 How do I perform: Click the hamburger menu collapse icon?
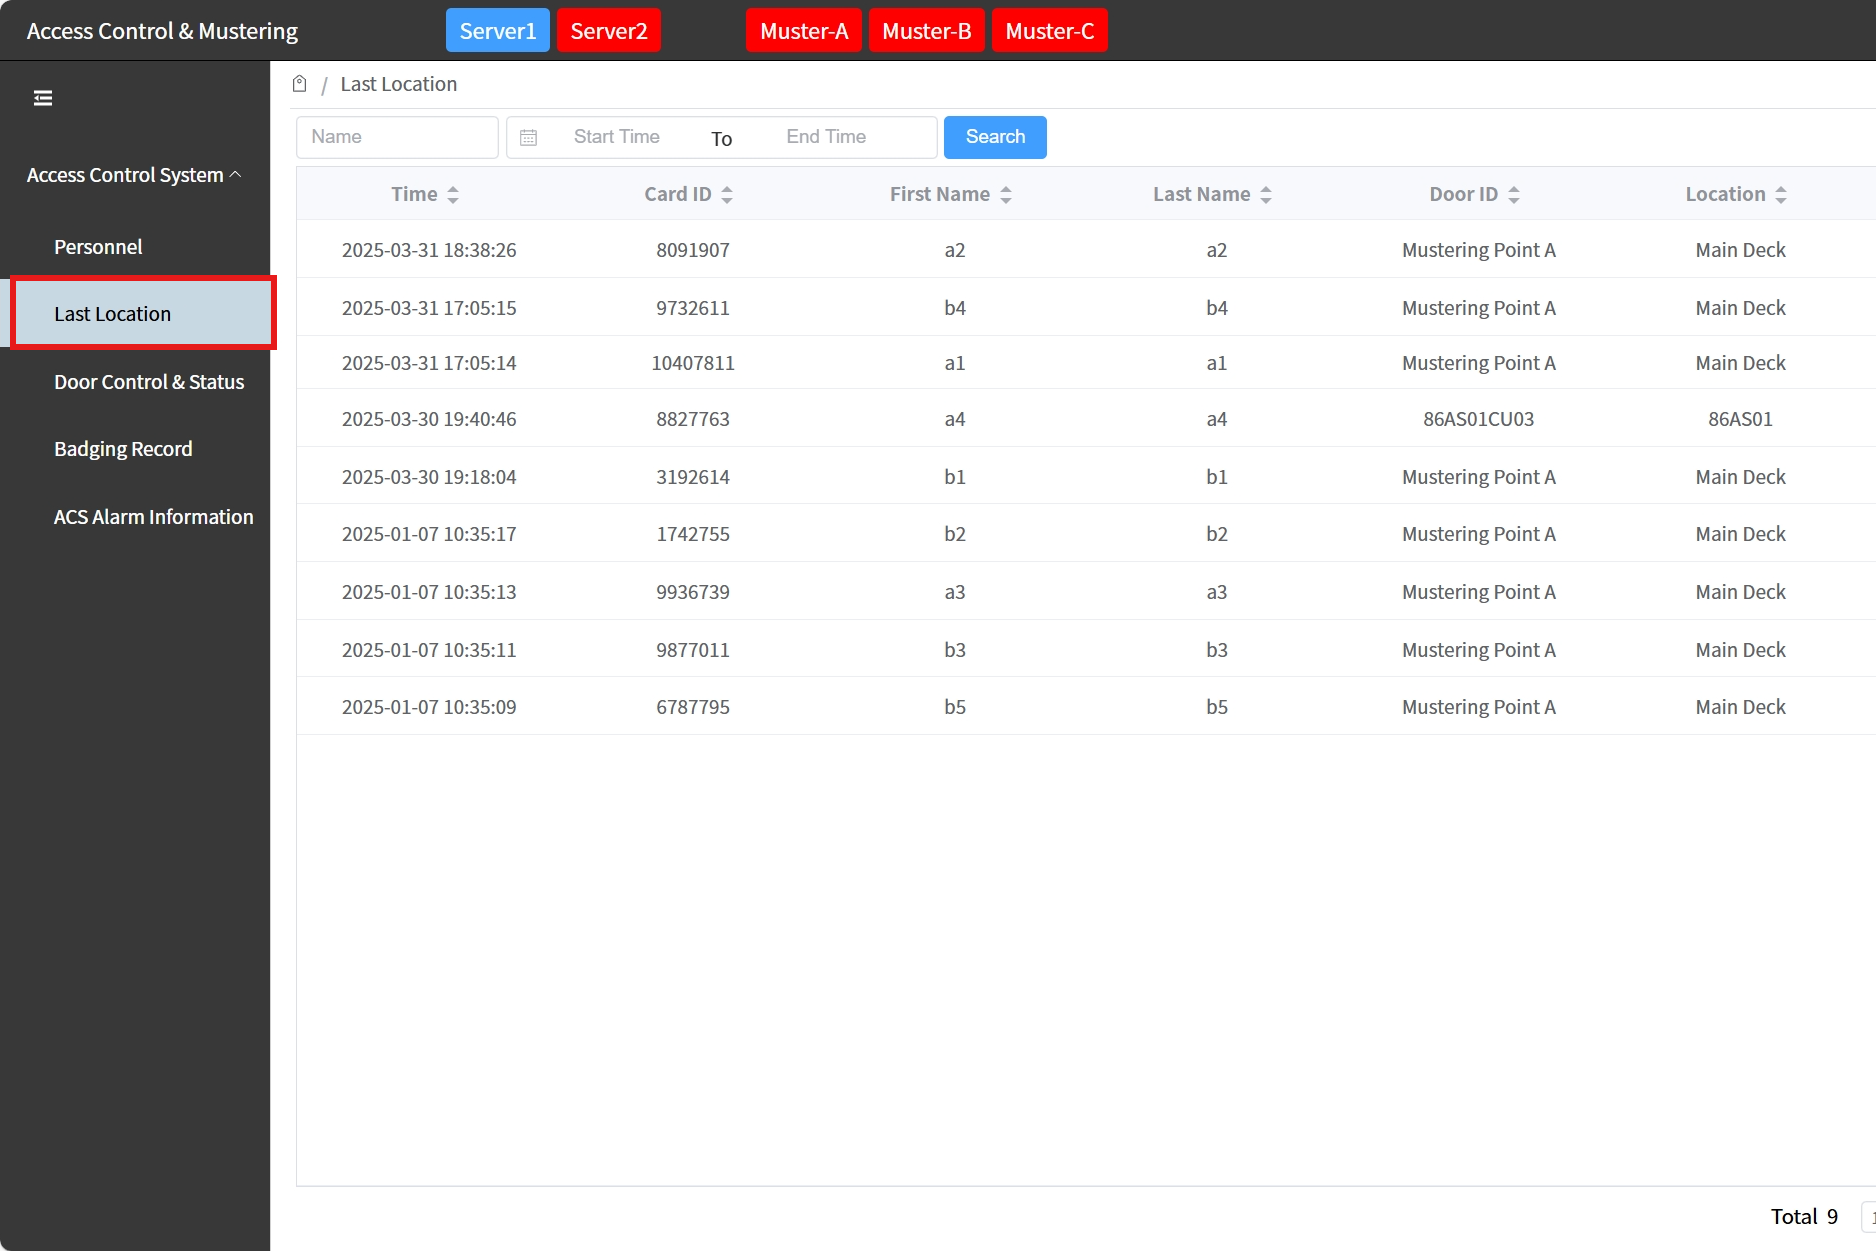tap(43, 98)
